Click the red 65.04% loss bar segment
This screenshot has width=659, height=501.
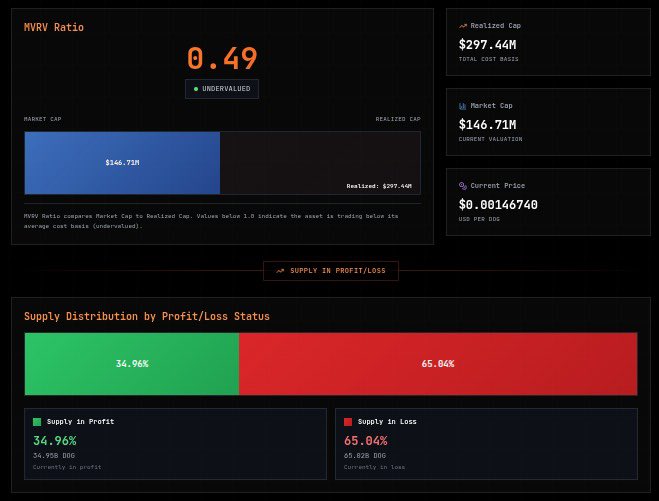[438, 364]
